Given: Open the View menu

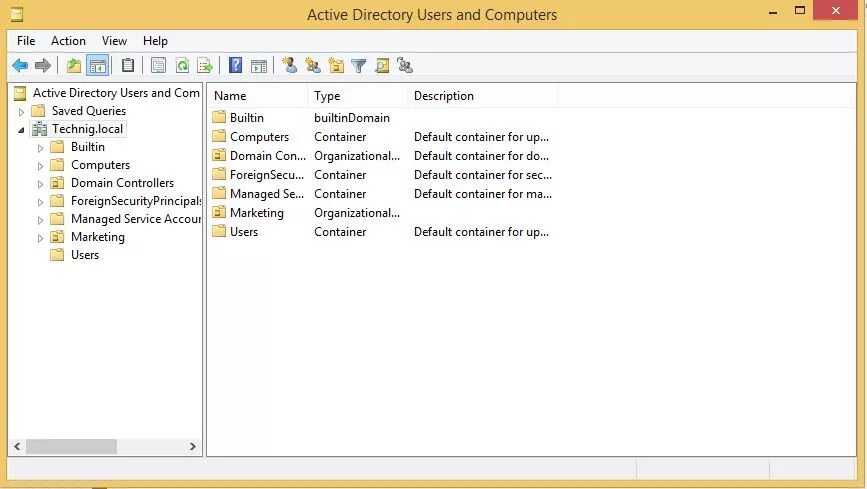Looking at the screenshot, I should [x=114, y=41].
